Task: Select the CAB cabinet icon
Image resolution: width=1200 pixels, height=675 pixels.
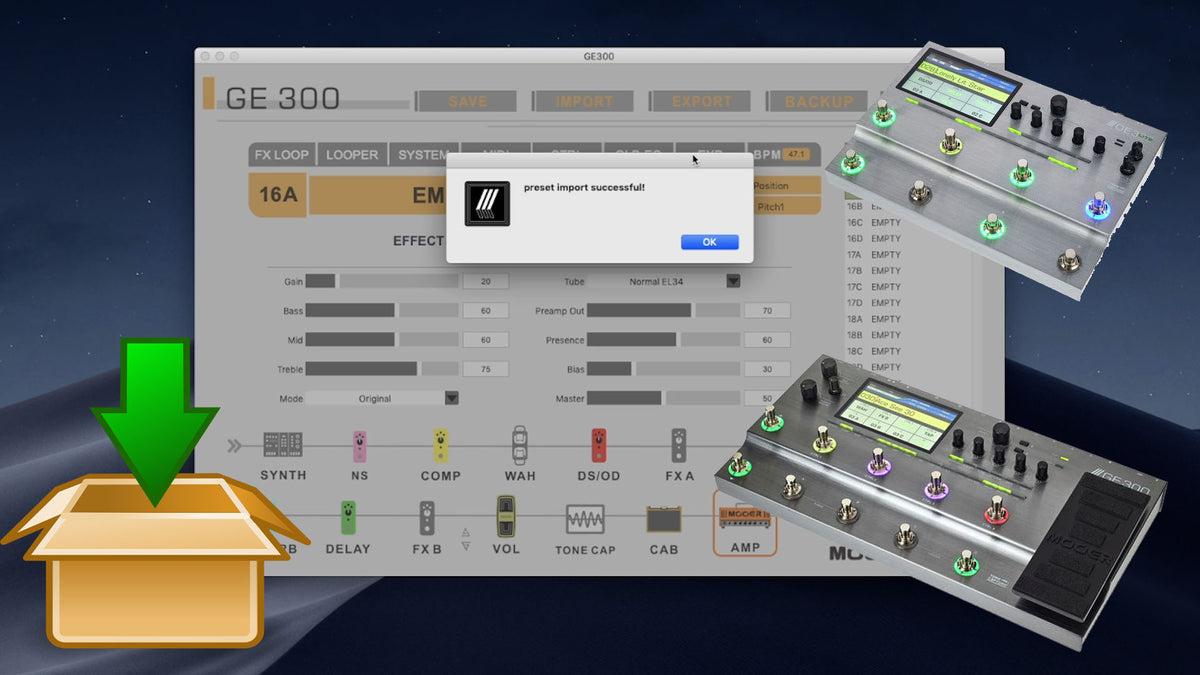Action: coord(663,519)
